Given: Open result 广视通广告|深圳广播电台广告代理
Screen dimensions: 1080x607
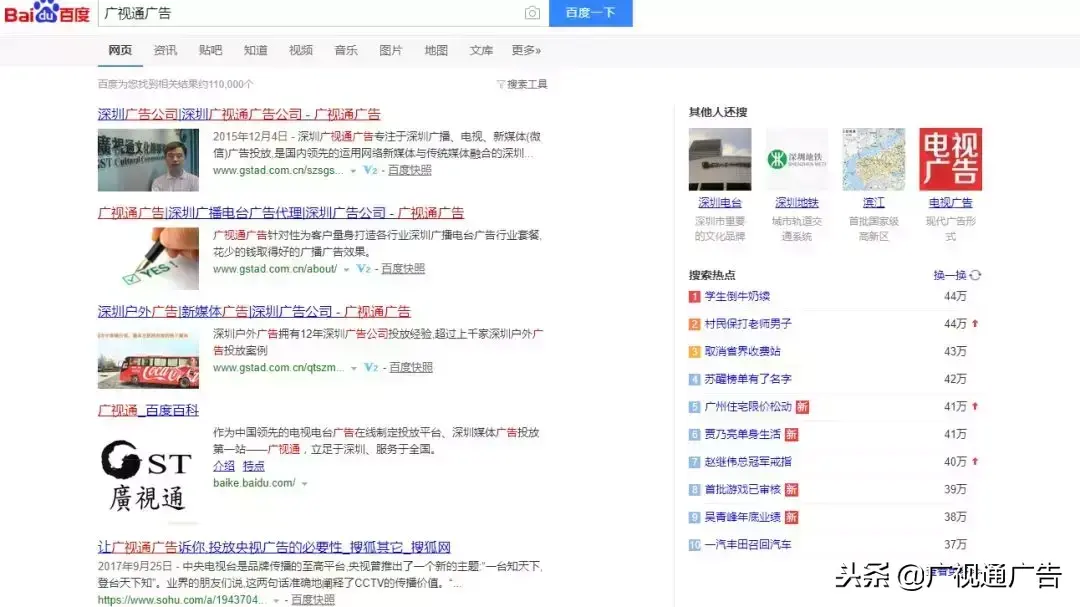Looking at the screenshot, I should click(x=281, y=213).
